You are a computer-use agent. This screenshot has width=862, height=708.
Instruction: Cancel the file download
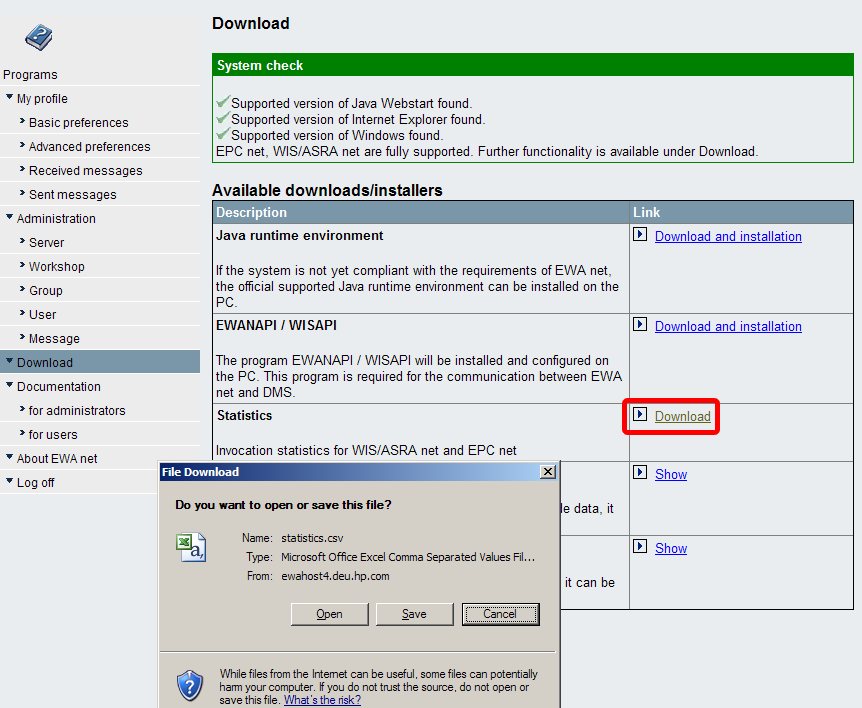click(500, 614)
